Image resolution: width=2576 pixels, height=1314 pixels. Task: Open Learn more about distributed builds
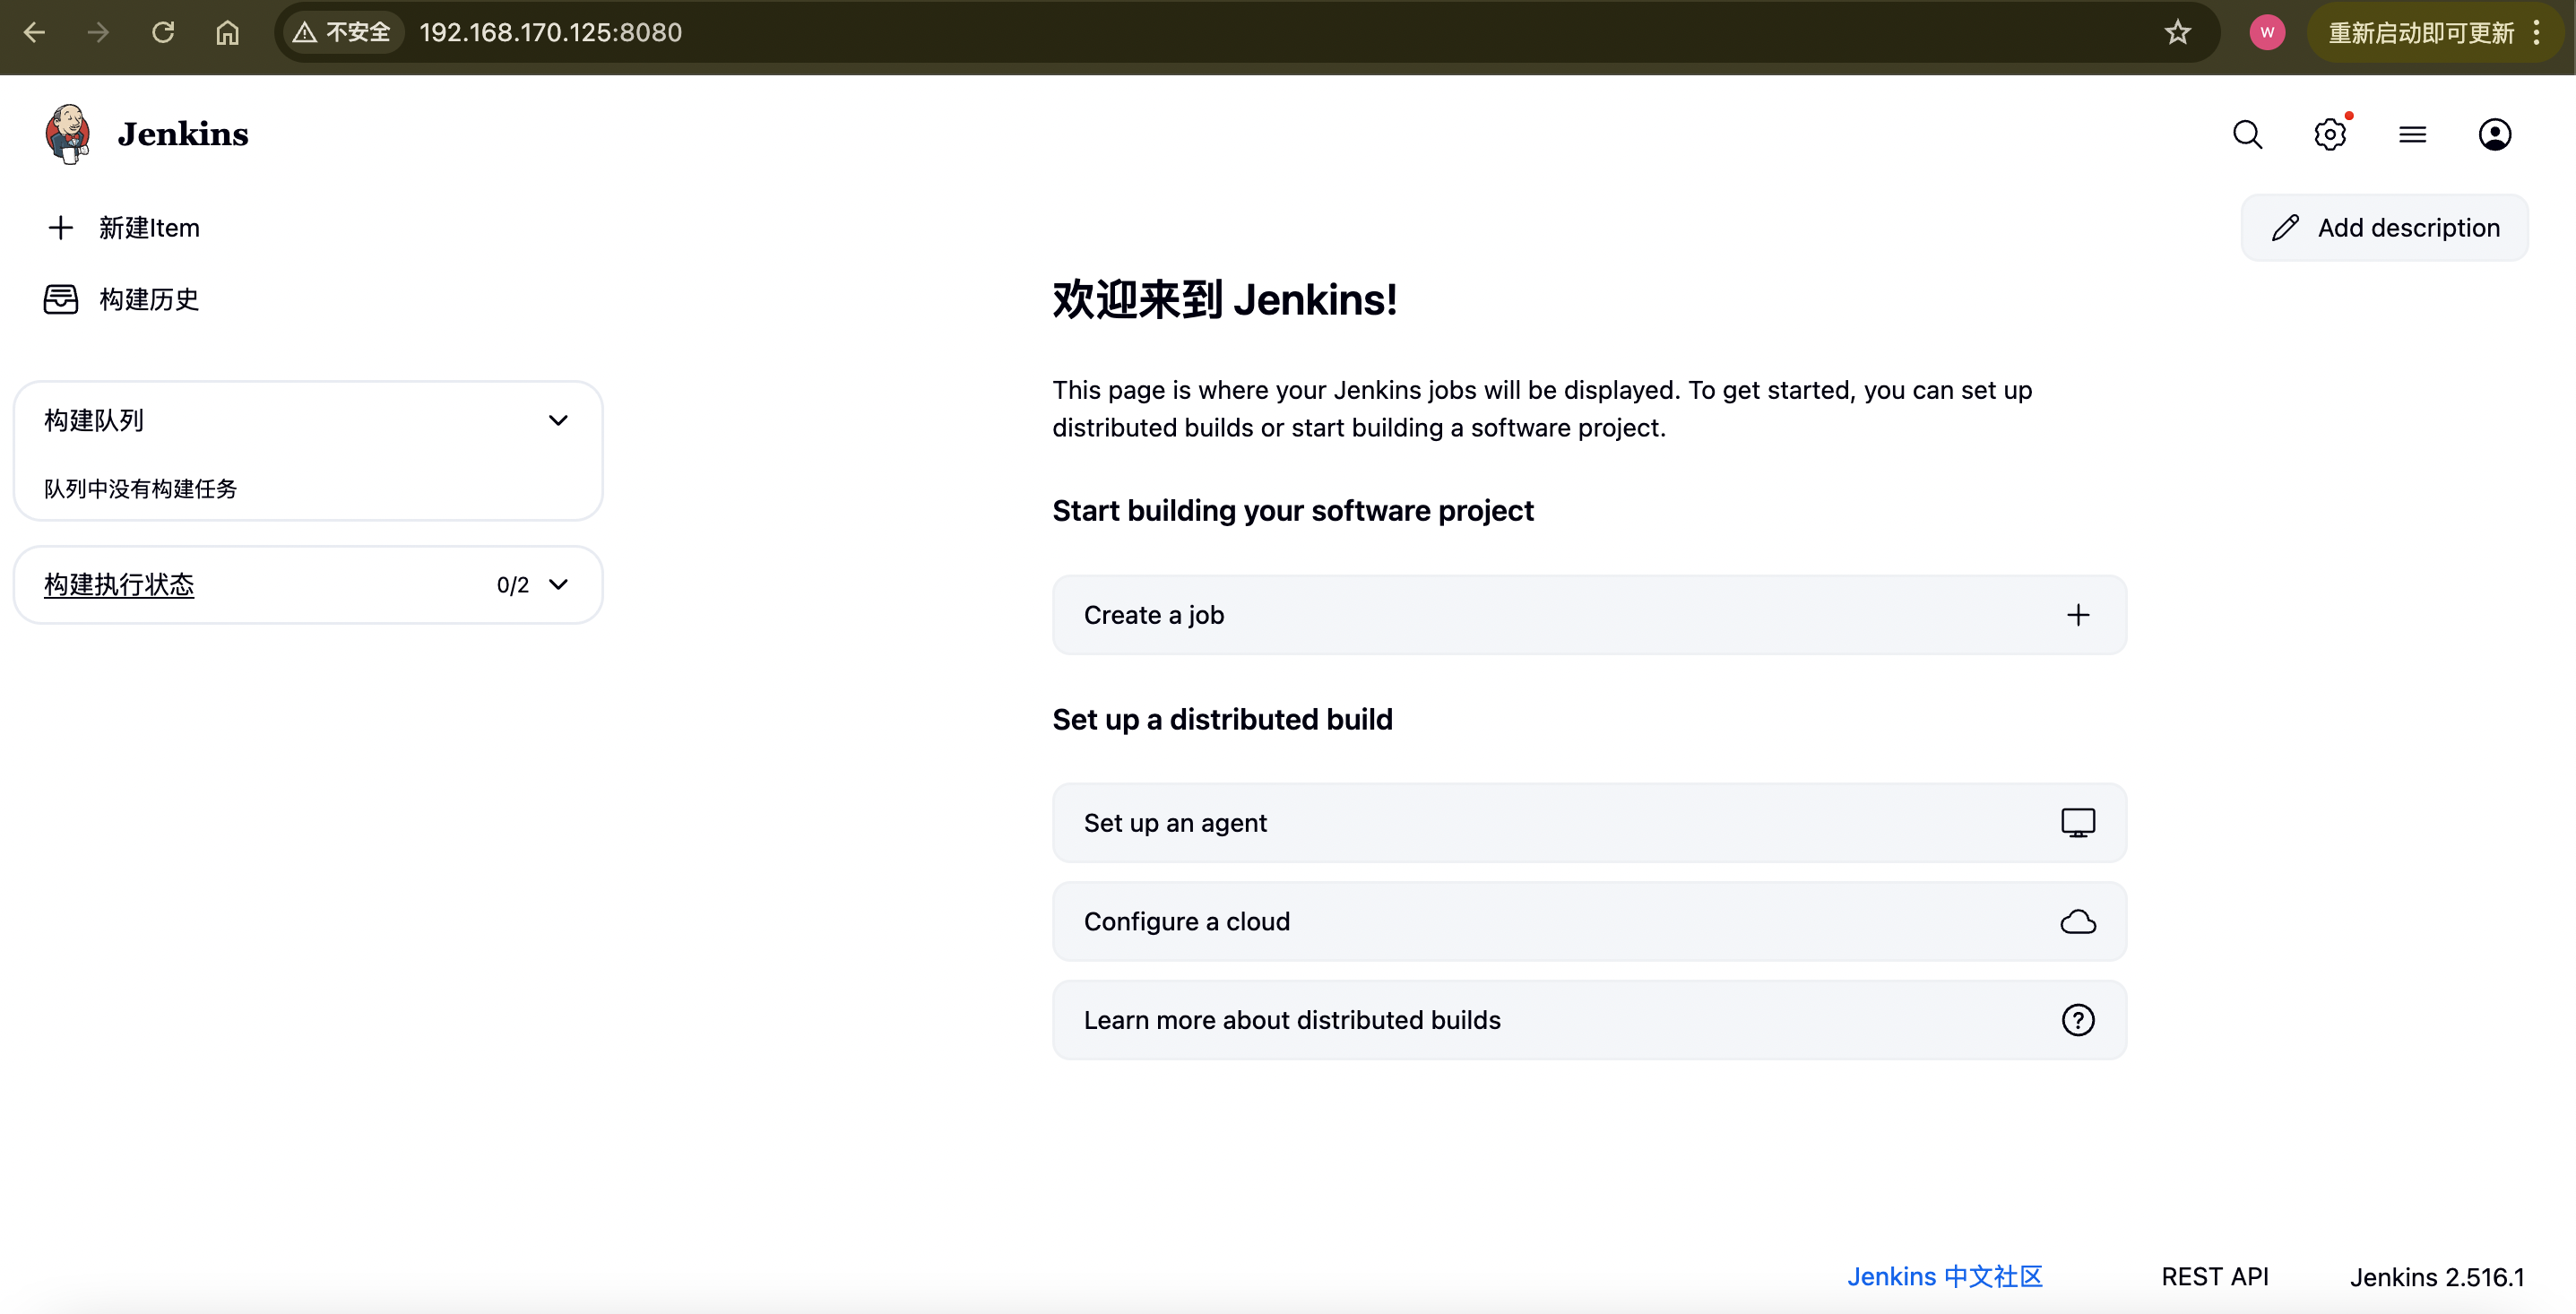[x=1589, y=1020]
